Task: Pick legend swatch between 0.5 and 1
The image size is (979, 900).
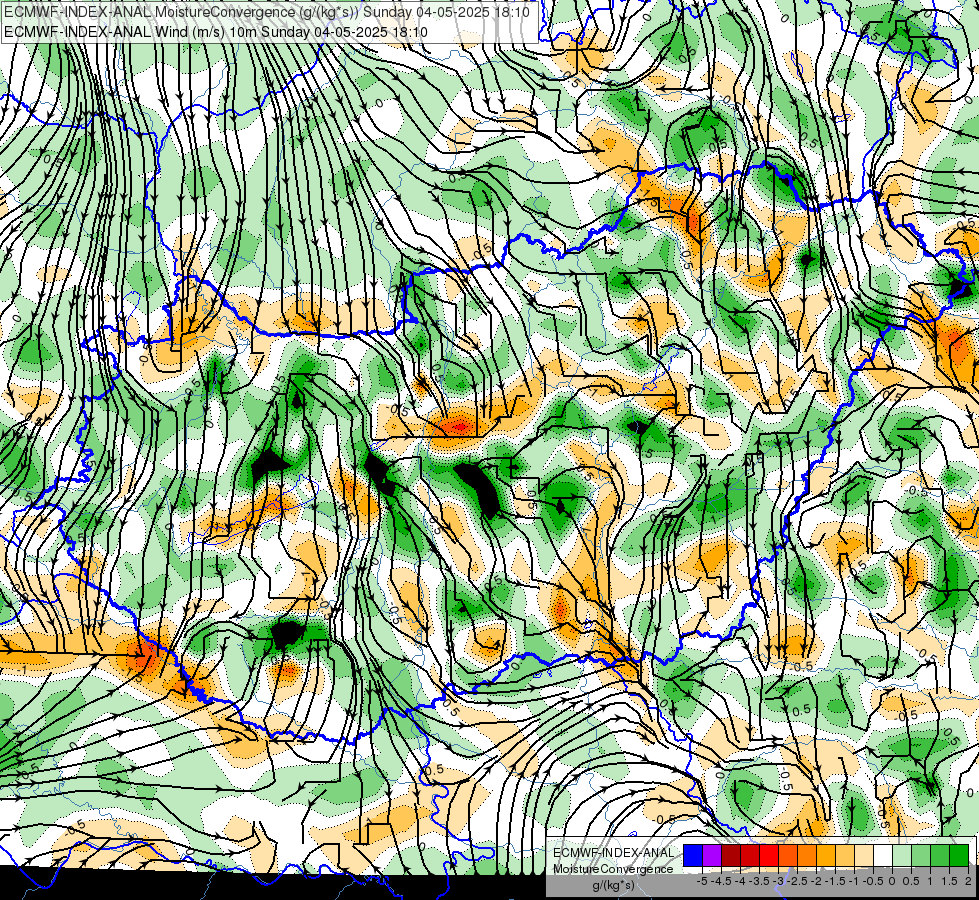Action: click(921, 855)
